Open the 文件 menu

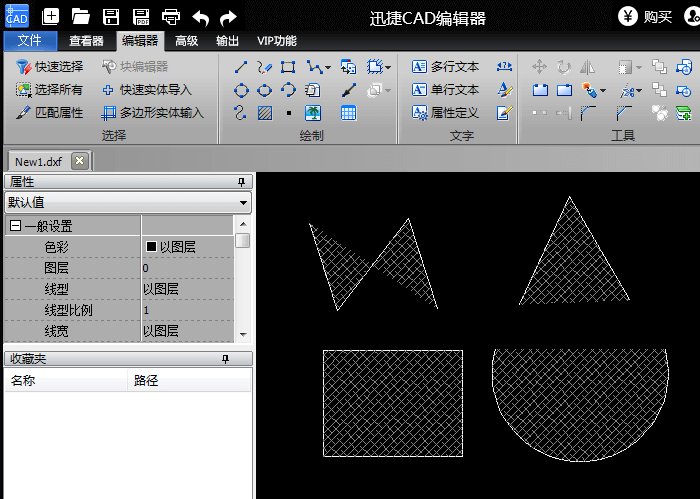pyautogui.click(x=30, y=41)
